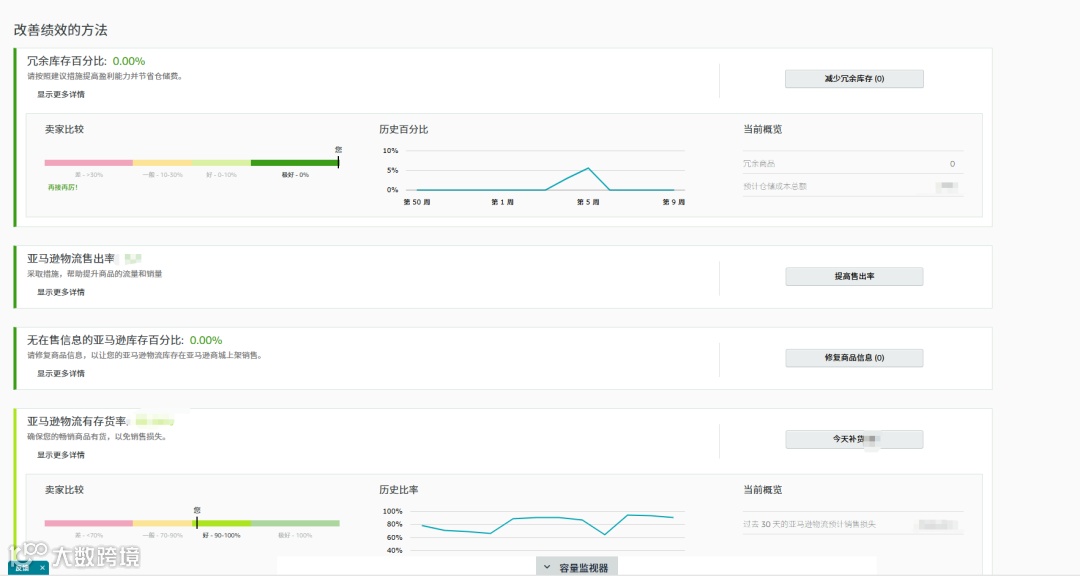1080x576 pixels.
Task: Click the peak near 第 5 周 on the 历史百分比 chart
Action: coord(588,169)
